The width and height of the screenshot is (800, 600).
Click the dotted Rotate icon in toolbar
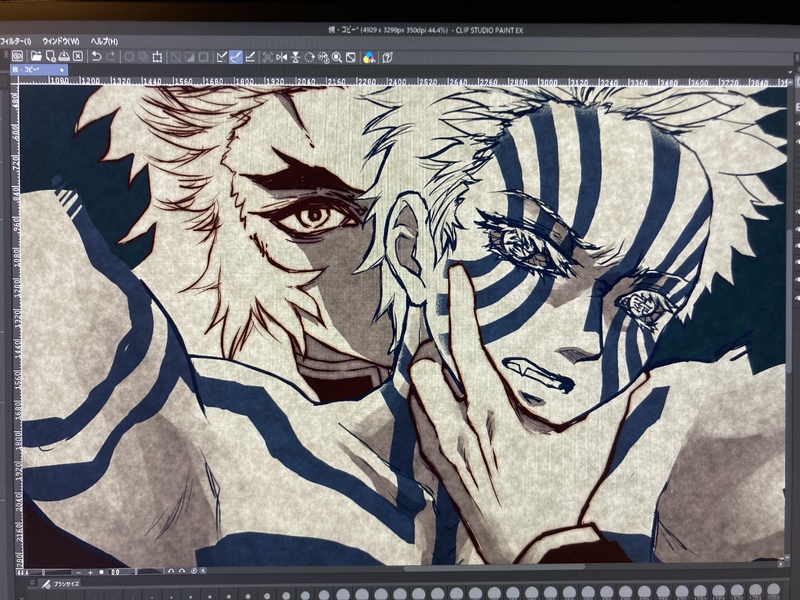309,58
